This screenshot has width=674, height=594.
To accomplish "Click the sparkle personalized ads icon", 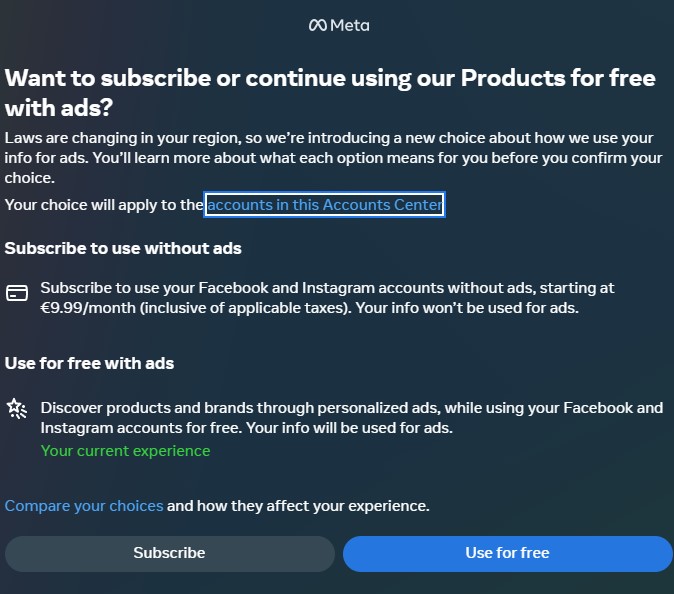I will pyautogui.click(x=16, y=408).
